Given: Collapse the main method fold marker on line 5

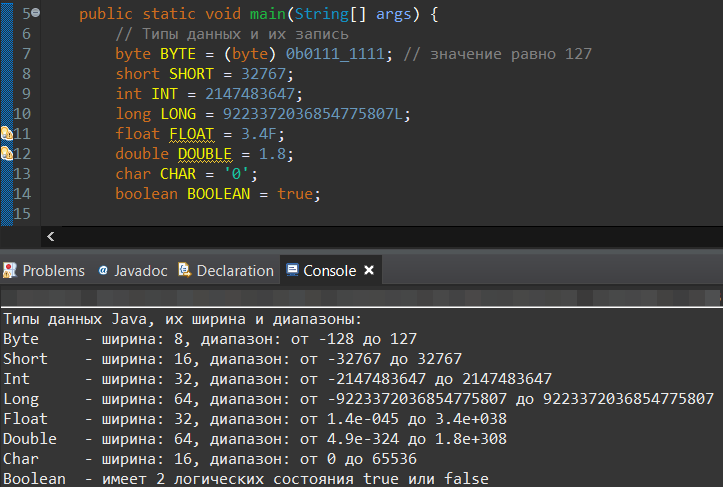Looking at the screenshot, I should point(36,13).
